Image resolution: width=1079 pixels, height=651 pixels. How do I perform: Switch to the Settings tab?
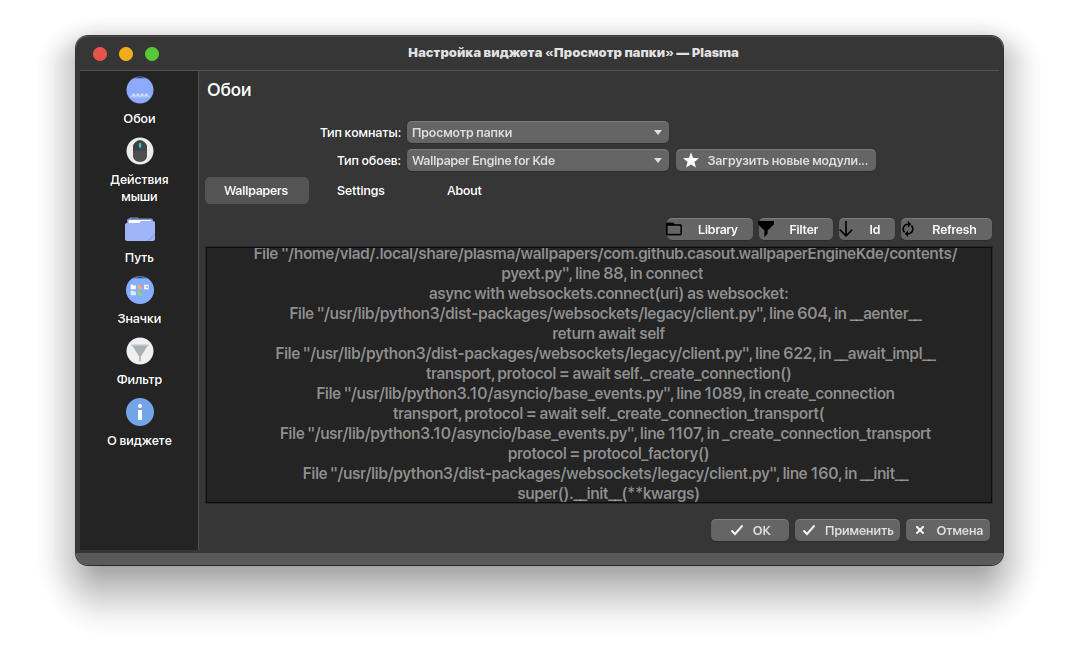coord(360,190)
